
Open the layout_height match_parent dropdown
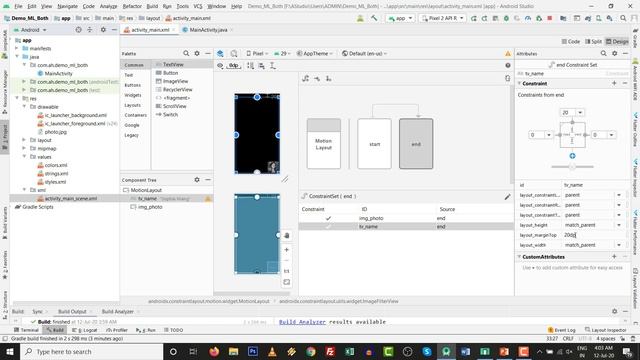coord(619,225)
